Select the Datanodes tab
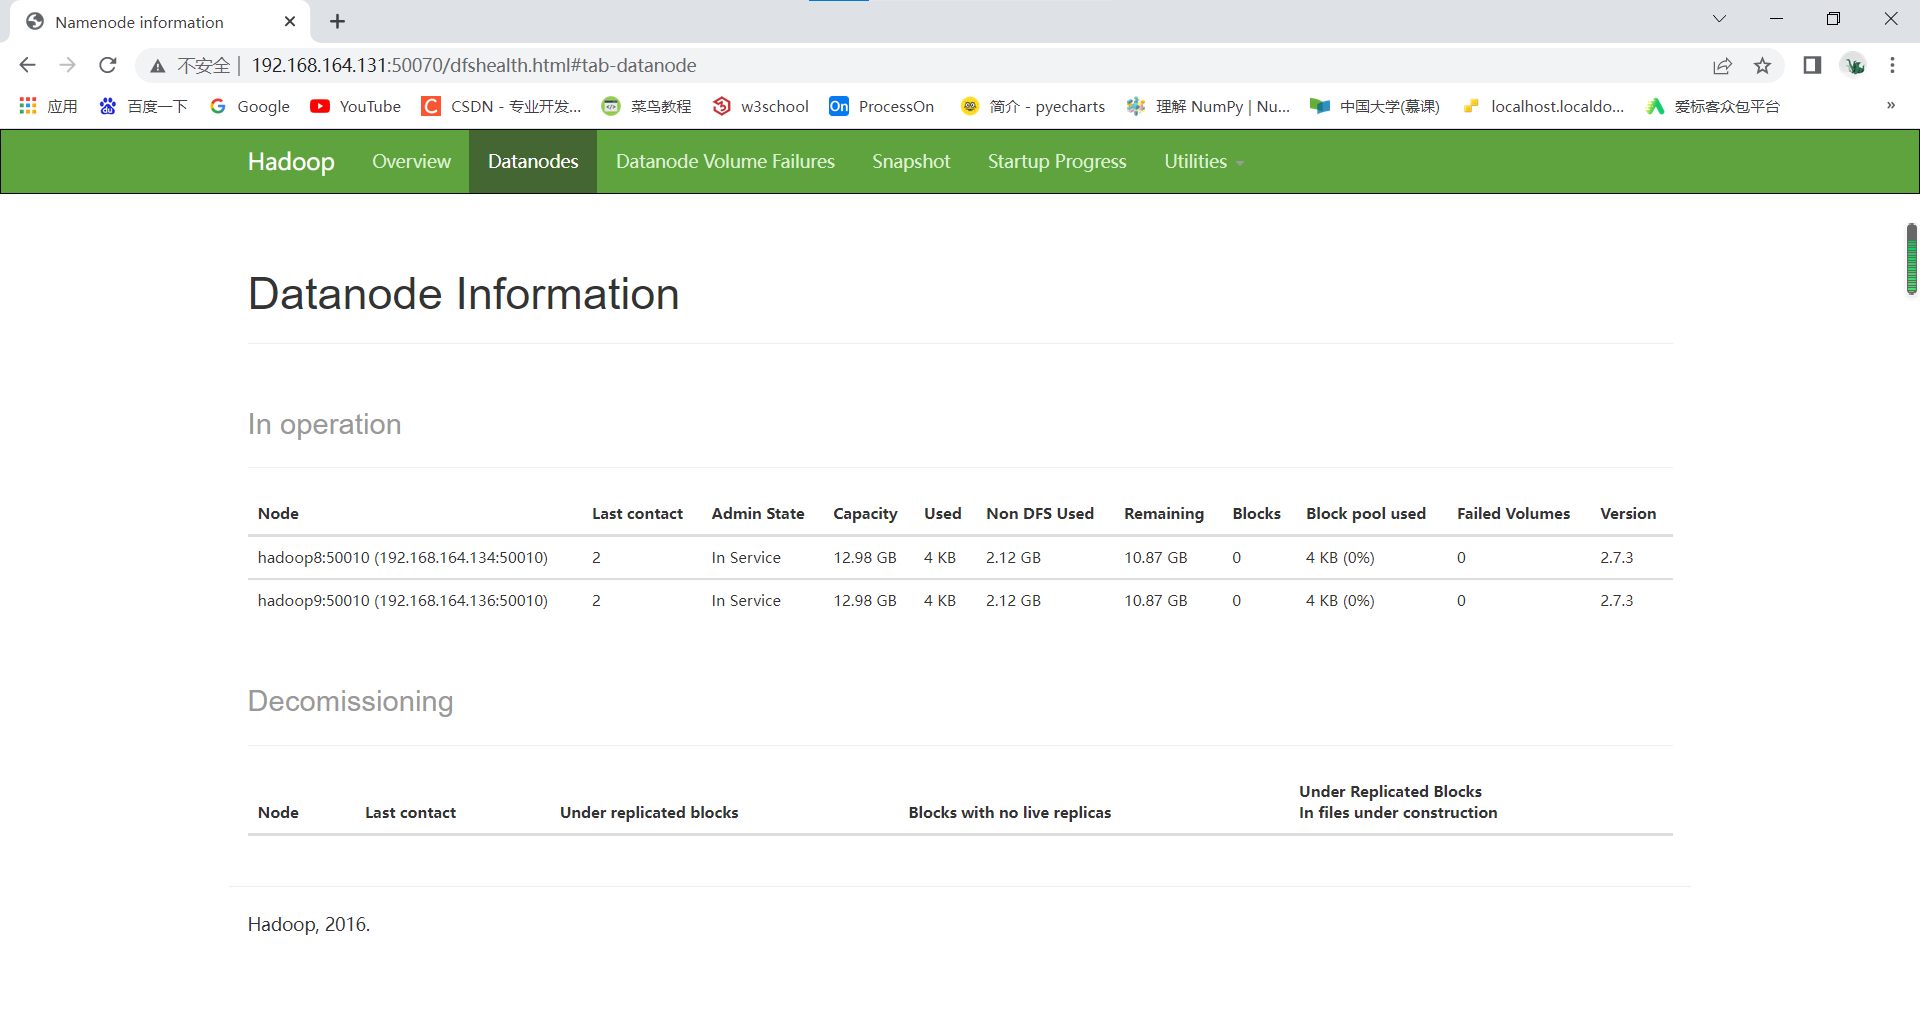Viewport: 1920px width, 1027px height. pyautogui.click(x=533, y=161)
